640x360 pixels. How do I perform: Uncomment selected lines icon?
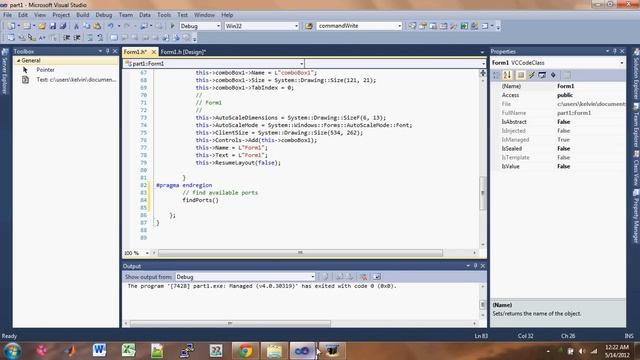pyautogui.click(x=100, y=38)
